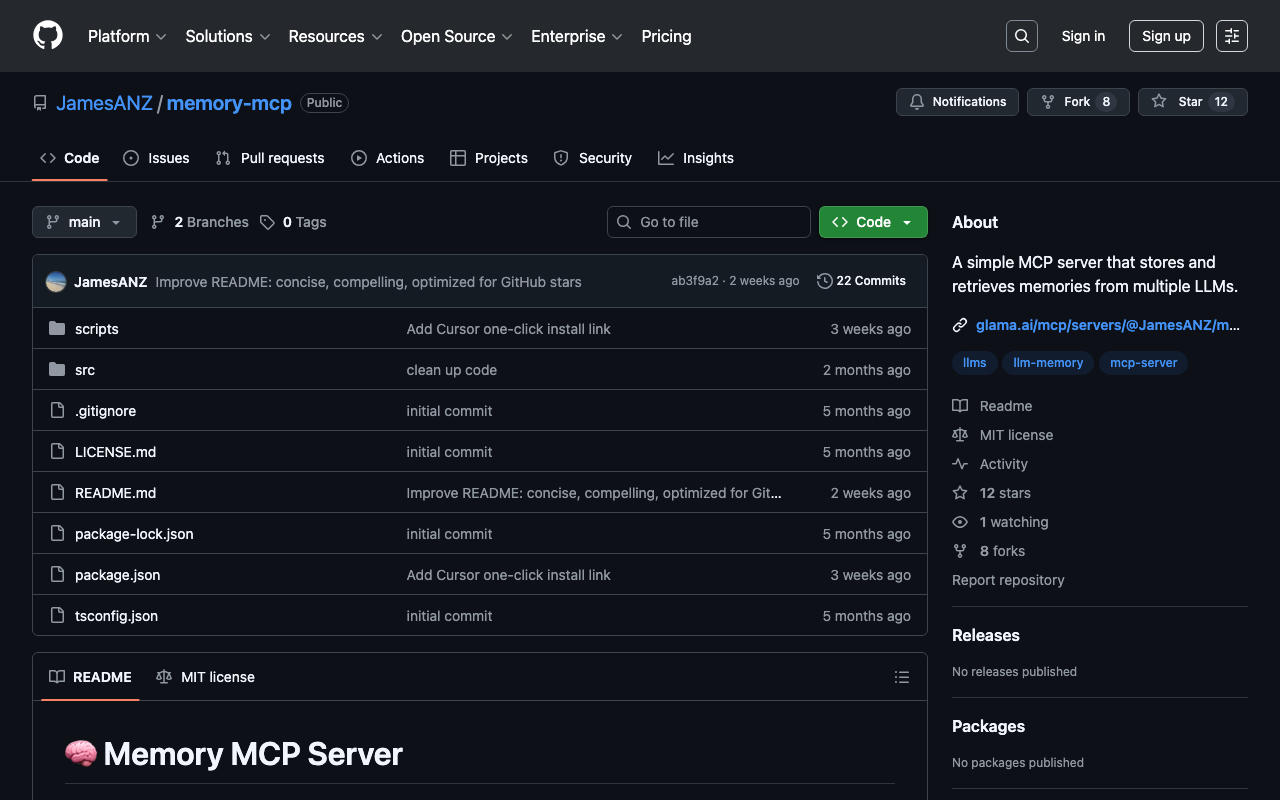The height and width of the screenshot is (800, 1280).
Task: Switch to the Pull requests tab
Action: [270, 158]
